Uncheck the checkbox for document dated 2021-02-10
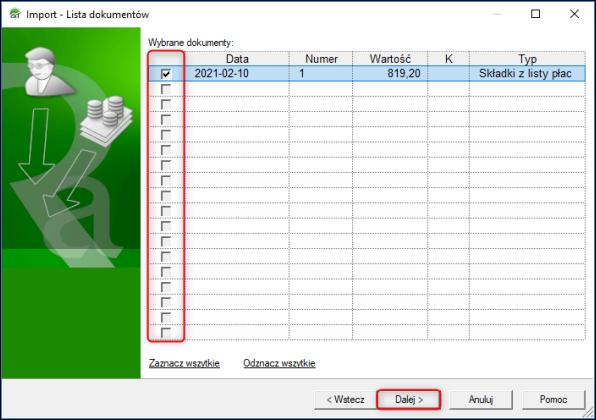The width and height of the screenshot is (596, 420). click(166, 73)
